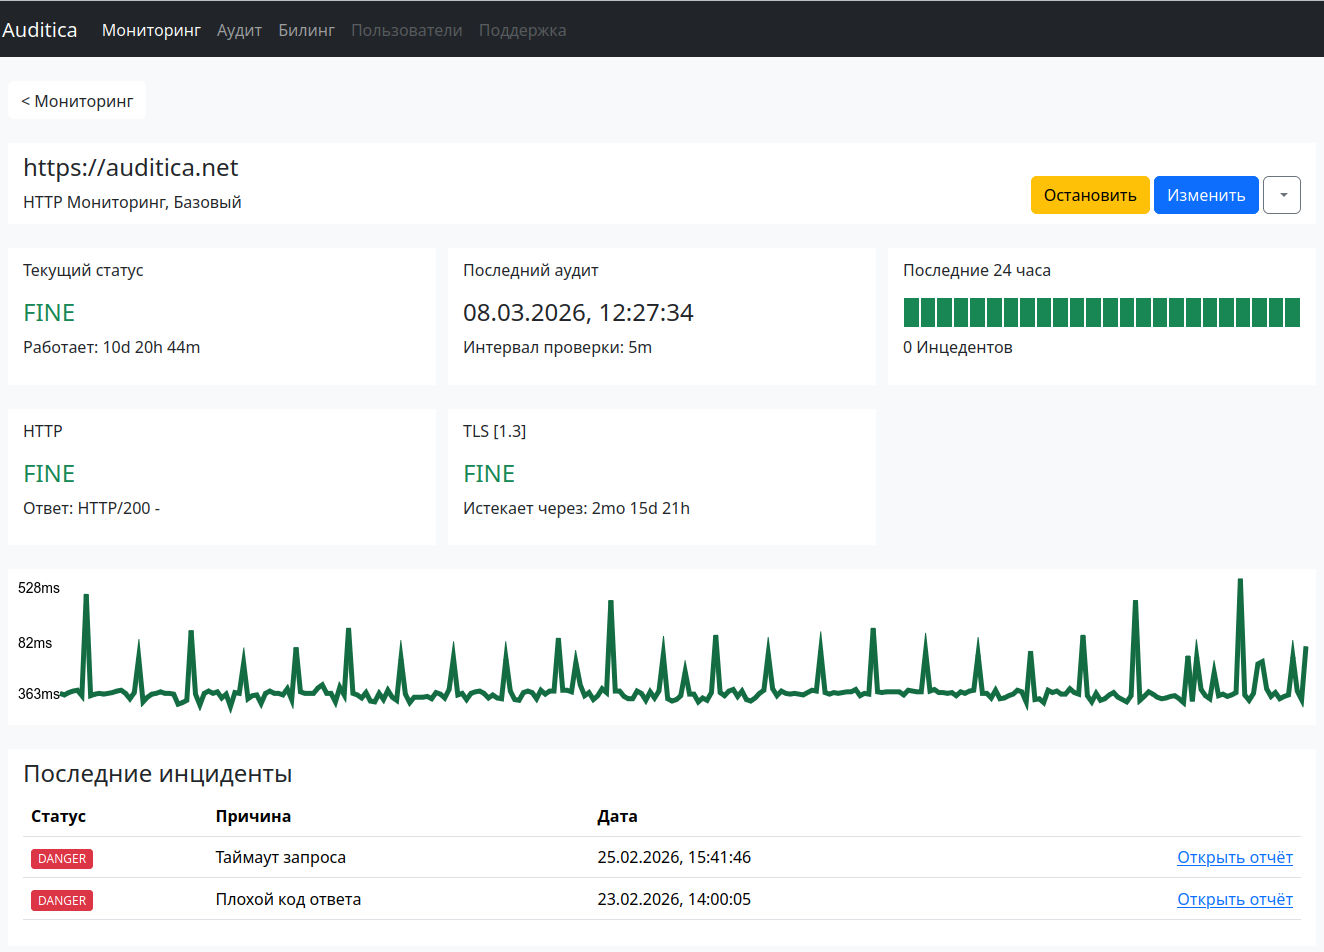Click DANGER badge on bad response code row
1324x952 pixels.
(62, 900)
